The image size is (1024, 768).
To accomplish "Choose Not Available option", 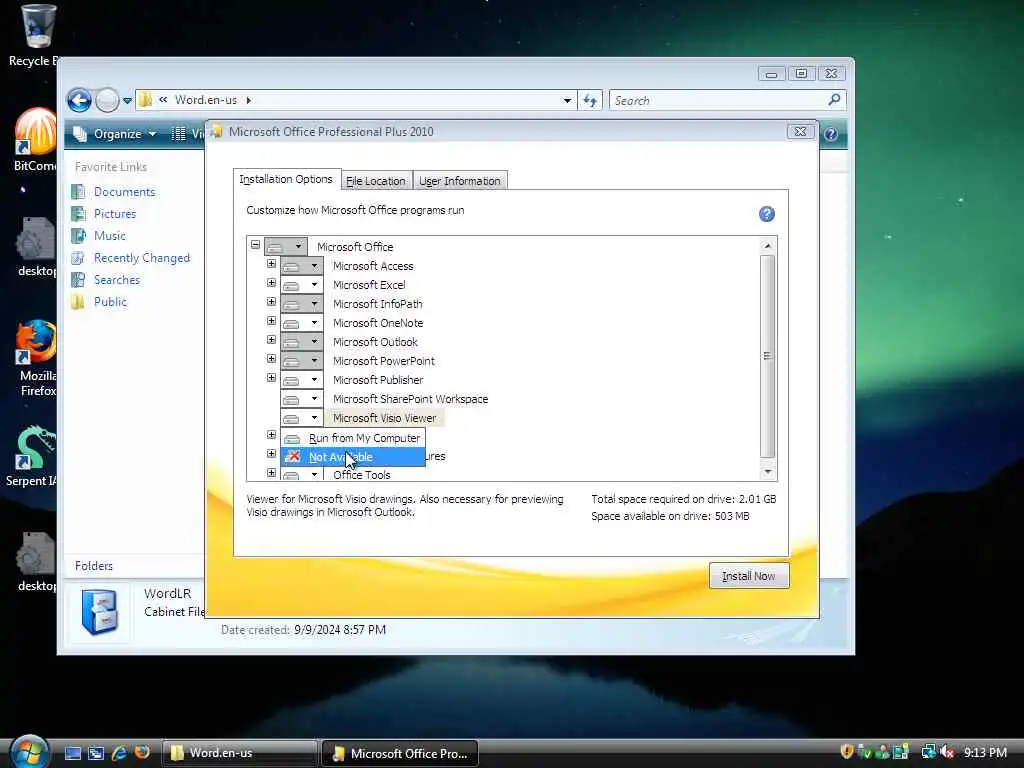I will pos(353,456).
